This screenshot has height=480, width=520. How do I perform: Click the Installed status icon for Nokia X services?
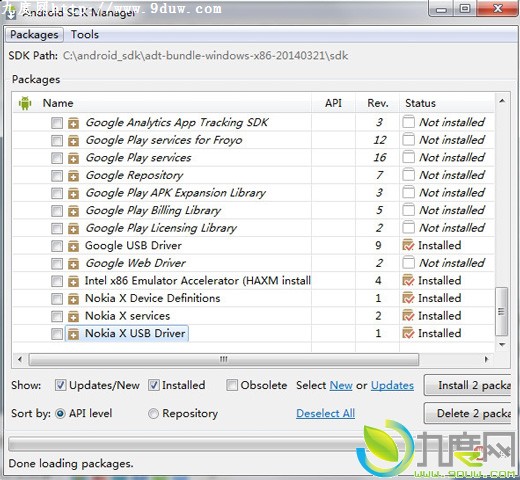408,316
